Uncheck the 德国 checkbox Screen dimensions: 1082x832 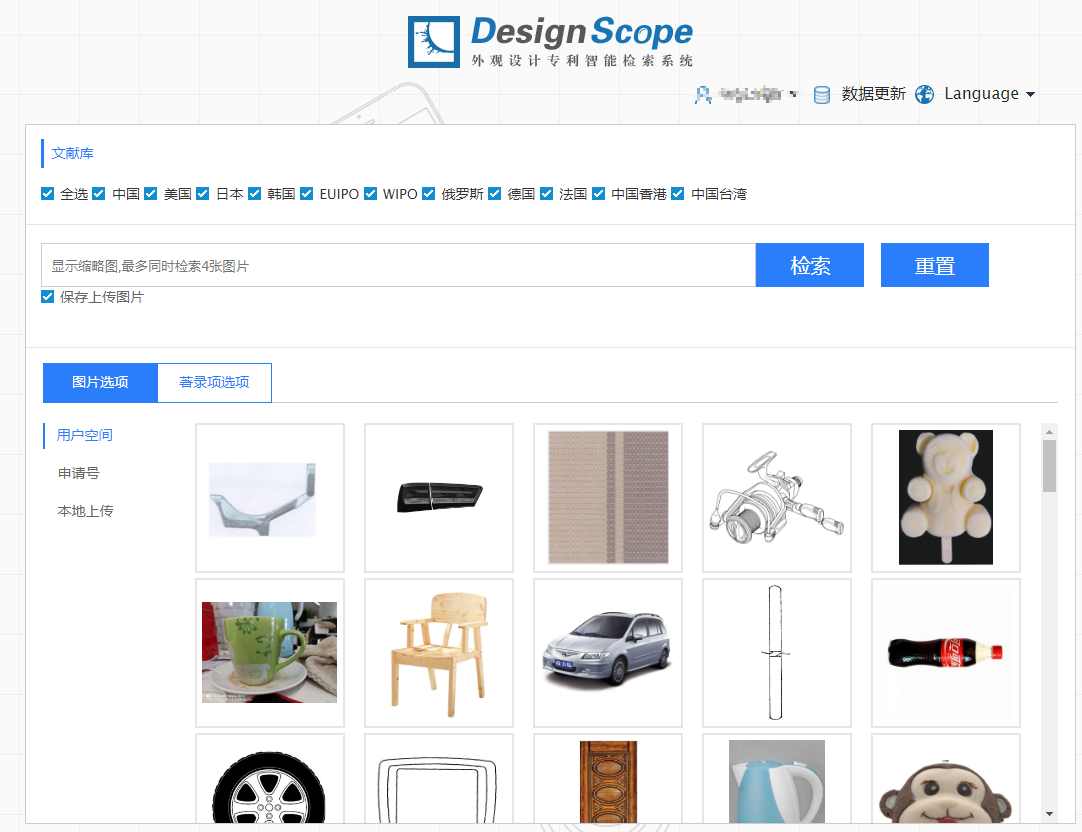tap(494, 194)
